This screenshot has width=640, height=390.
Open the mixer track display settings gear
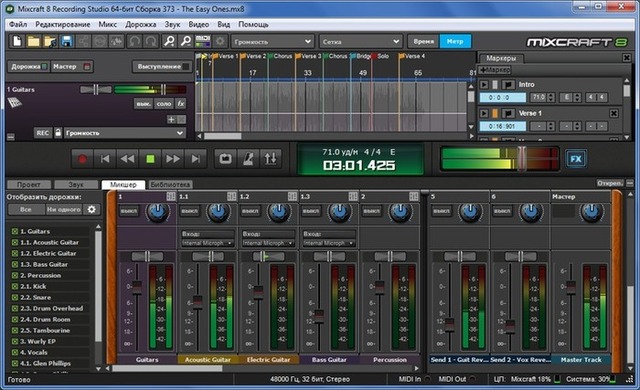coord(91,209)
